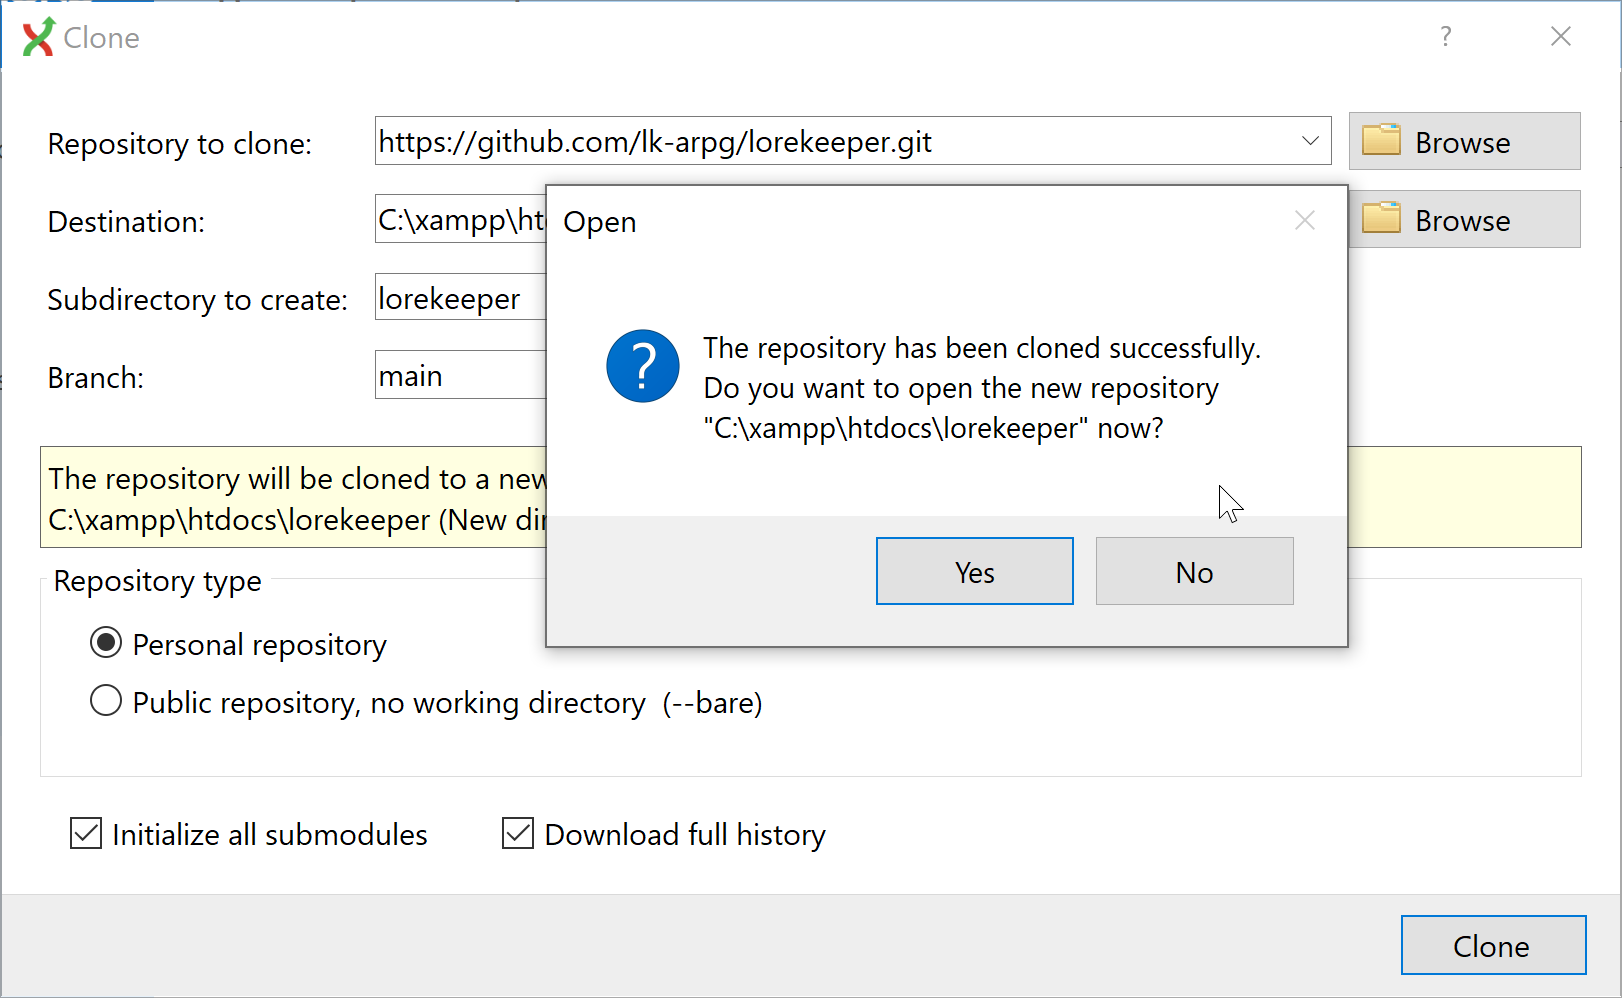Toggle Initialize all submodules checkbox
The image size is (1622, 998).
(x=86, y=833)
